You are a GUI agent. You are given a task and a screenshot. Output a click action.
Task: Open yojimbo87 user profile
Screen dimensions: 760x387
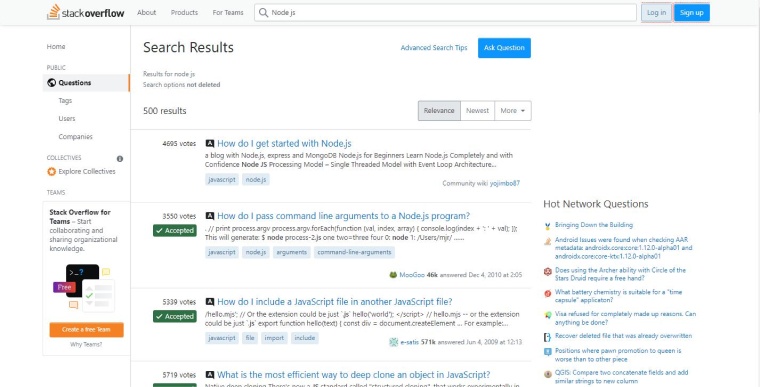click(x=505, y=183)
